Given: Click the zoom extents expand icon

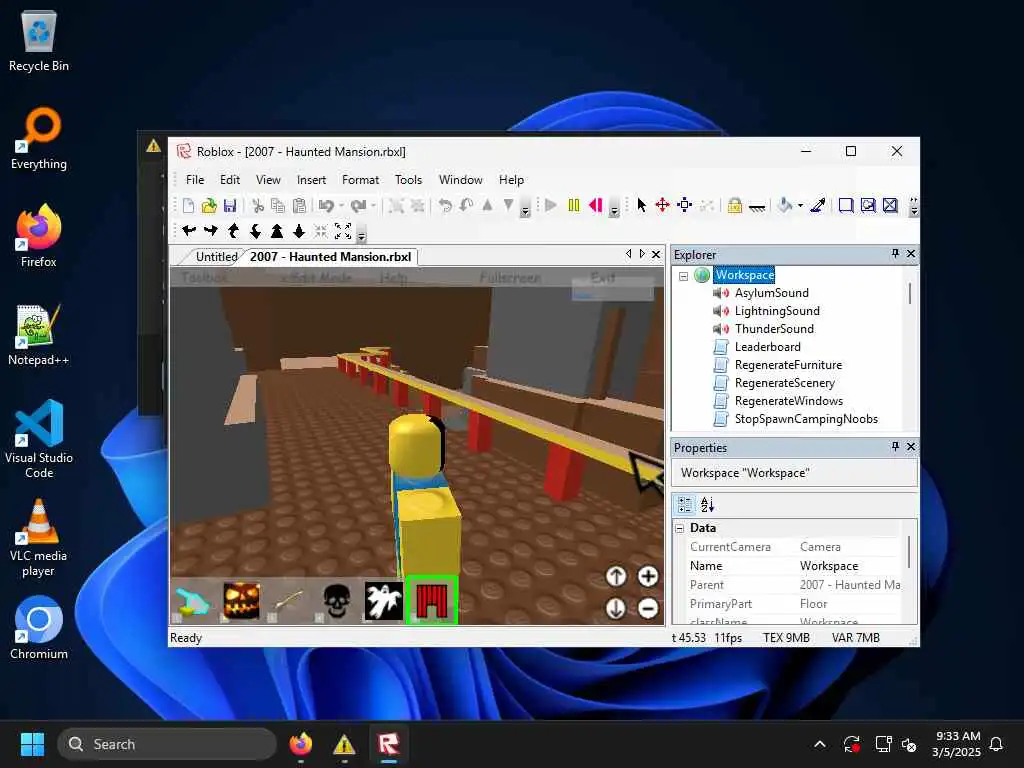Looking at the screenshot, I should [343, 231].
